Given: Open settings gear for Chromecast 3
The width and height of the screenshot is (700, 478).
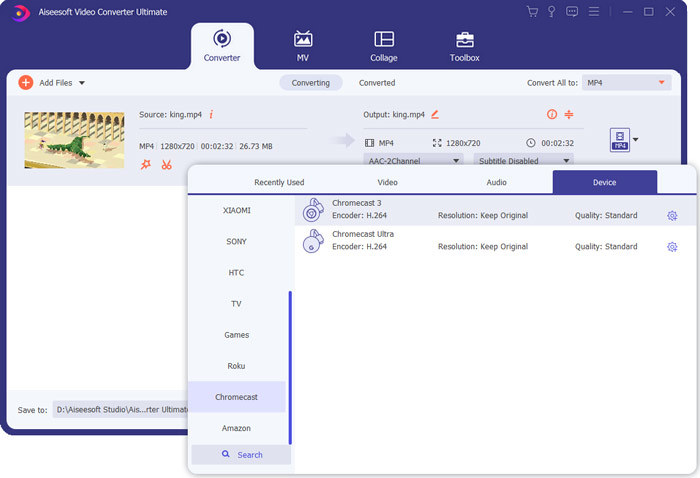Looking at the screenshot, I should pos(672,216).
